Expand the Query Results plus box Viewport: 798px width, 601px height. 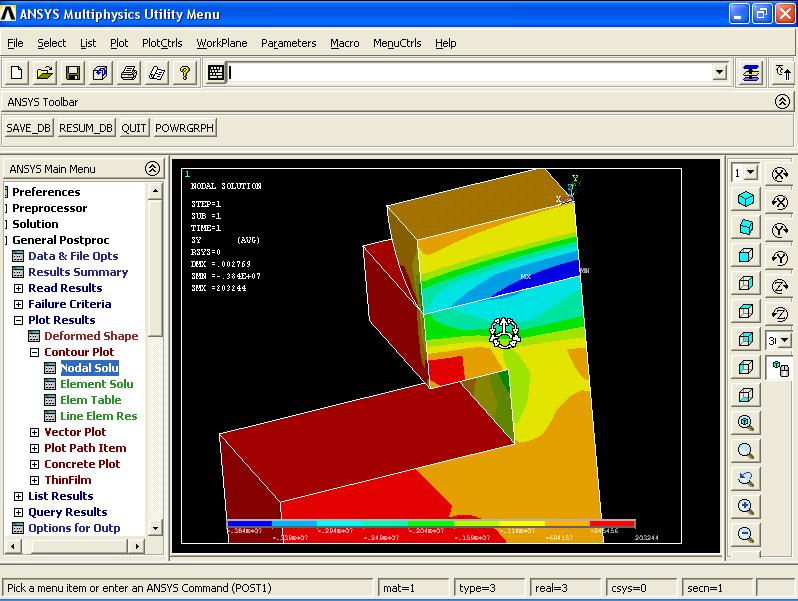[x=18, y=512]
